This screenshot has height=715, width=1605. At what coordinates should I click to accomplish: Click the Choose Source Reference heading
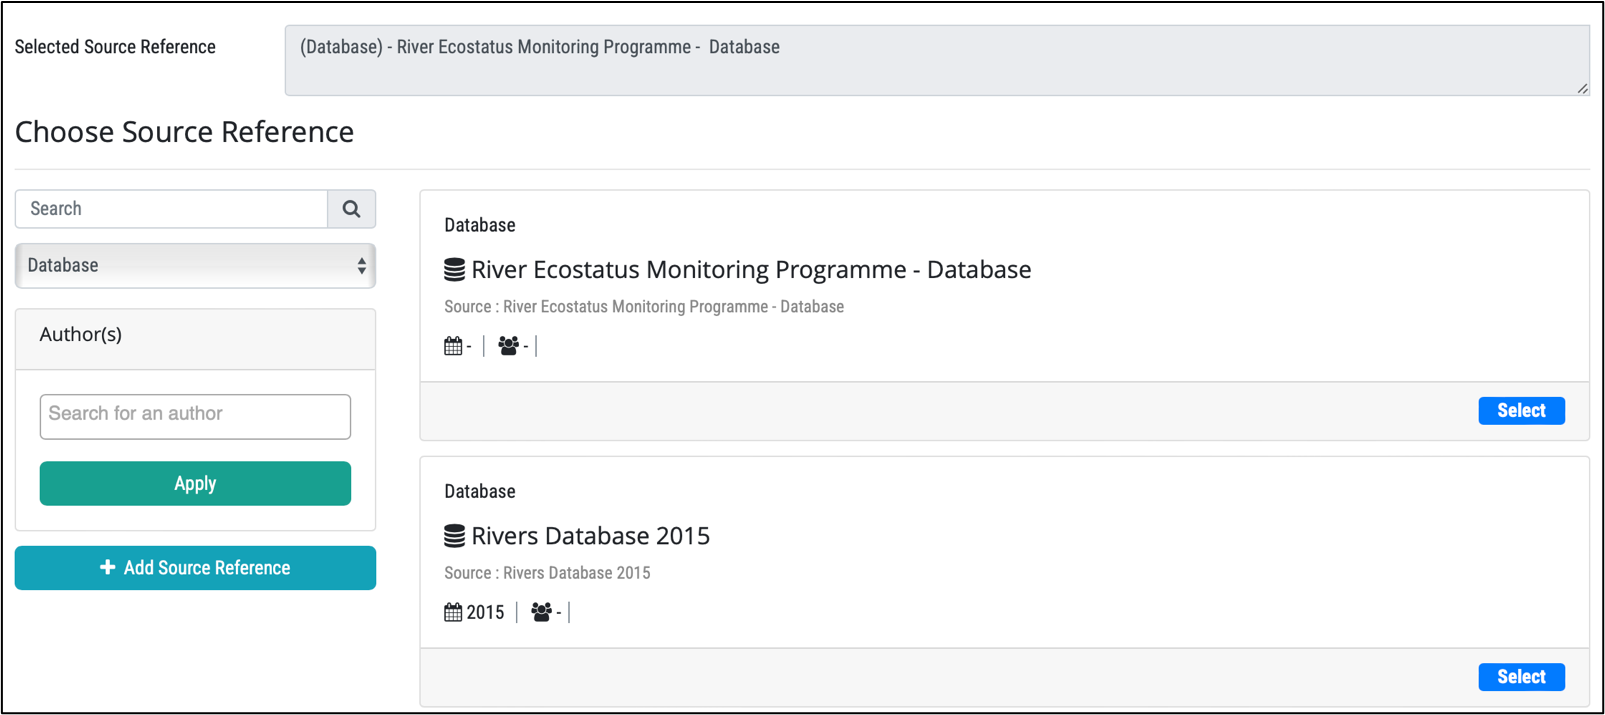(x=184, y=132)
